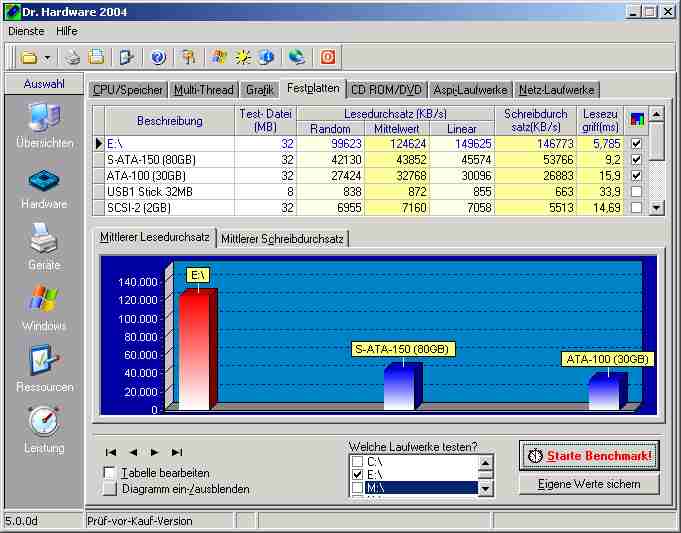Image resolution: width=681 pixels, height=533 pixels.
Task: Switch to Multi-Thread tab
Action: (204, 90)
